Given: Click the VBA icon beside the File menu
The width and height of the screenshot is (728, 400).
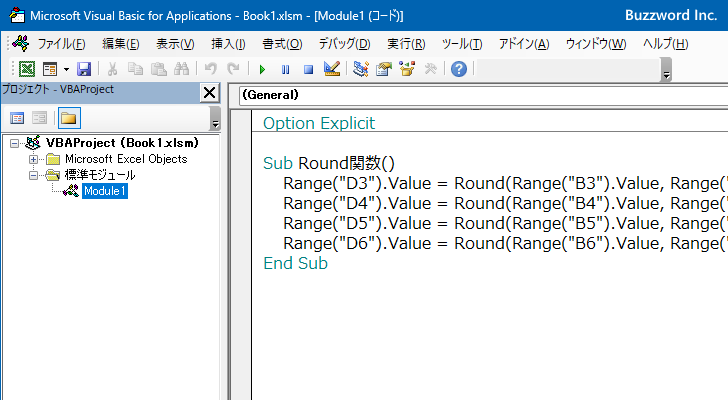Looking at the screenshot, I should 20,44.
